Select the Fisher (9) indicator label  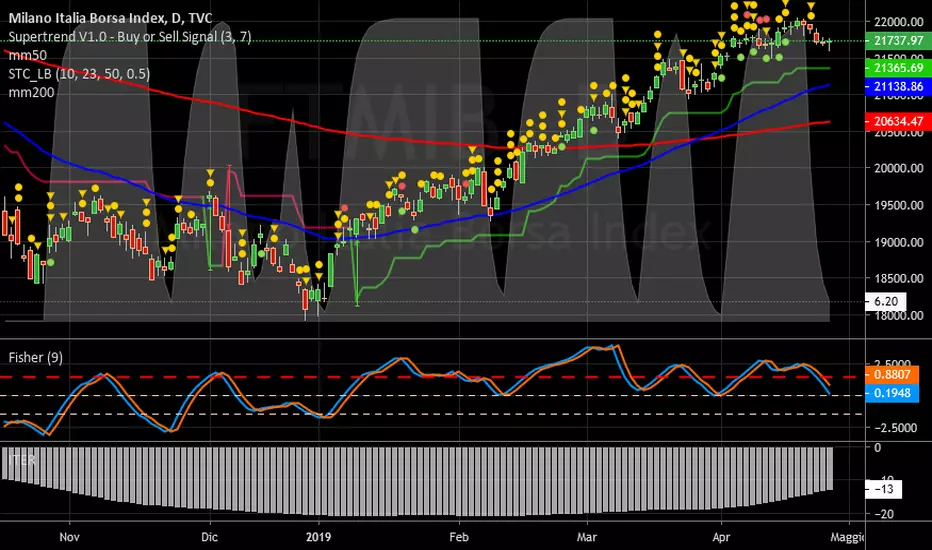[x=36, y=357]
